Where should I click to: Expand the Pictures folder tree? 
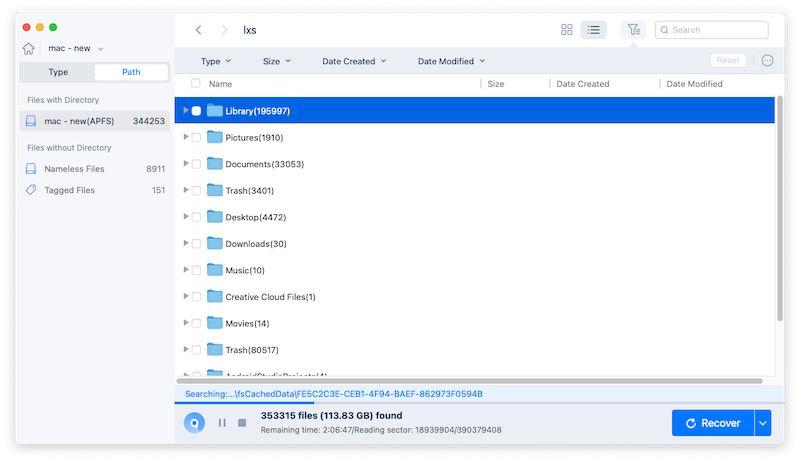186,137
